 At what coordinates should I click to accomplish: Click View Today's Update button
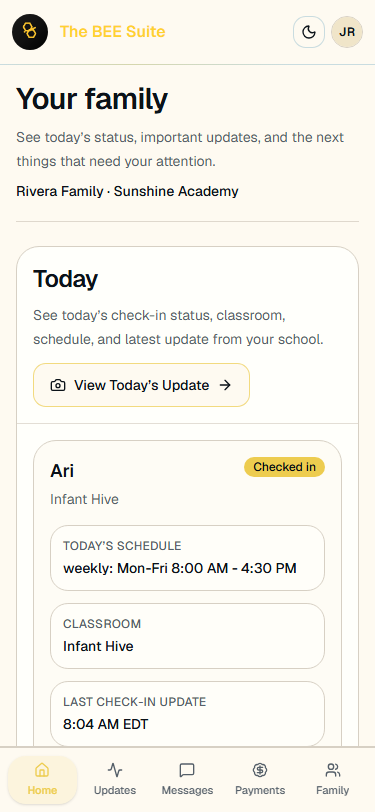tap(141, 385)
